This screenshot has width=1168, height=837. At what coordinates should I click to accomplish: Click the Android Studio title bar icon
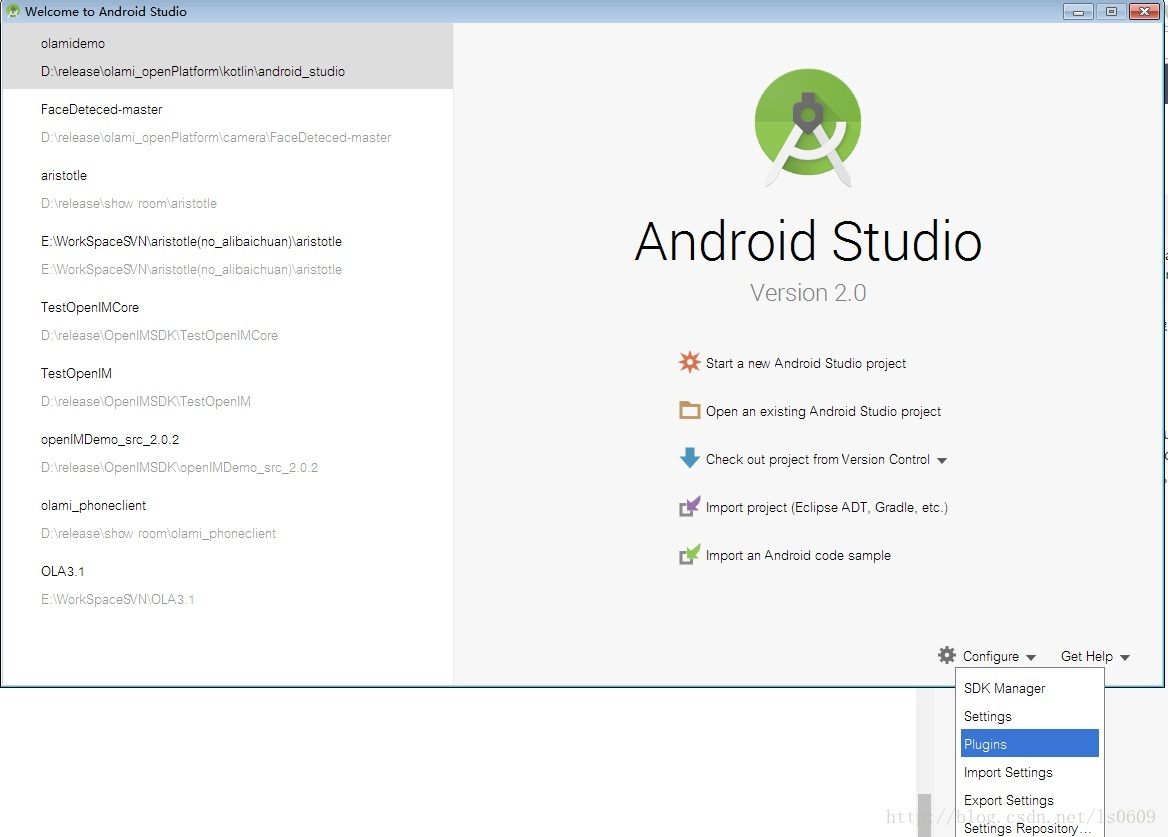tap(13, 11)
